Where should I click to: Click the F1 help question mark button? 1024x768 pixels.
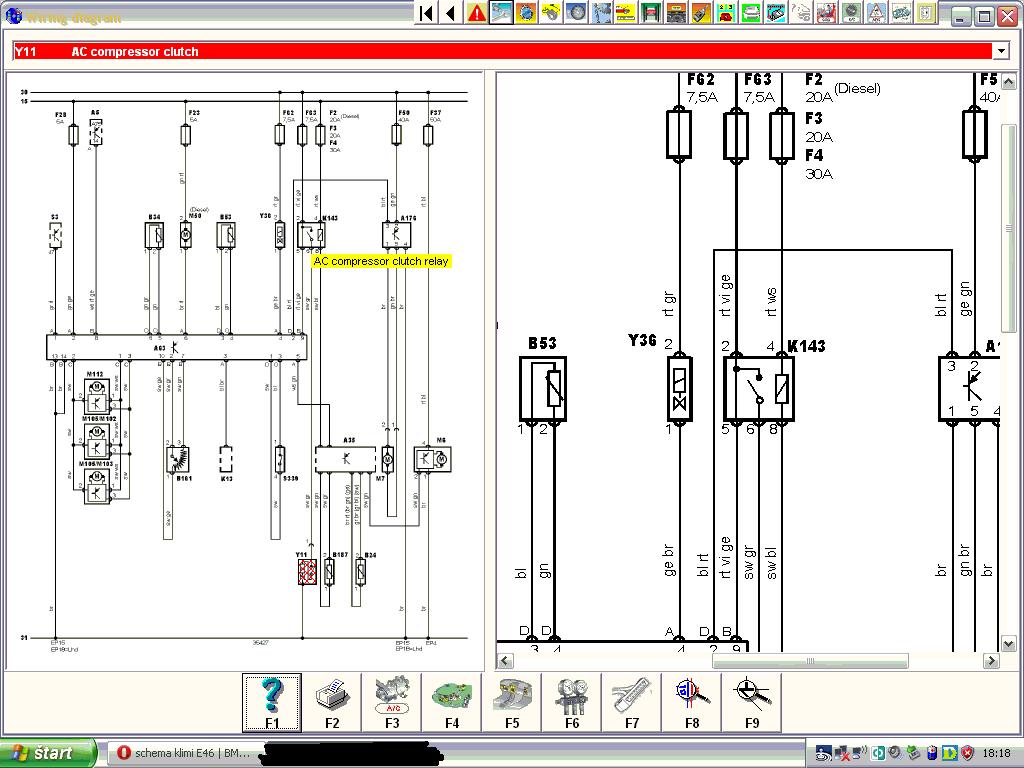[271, 702]
